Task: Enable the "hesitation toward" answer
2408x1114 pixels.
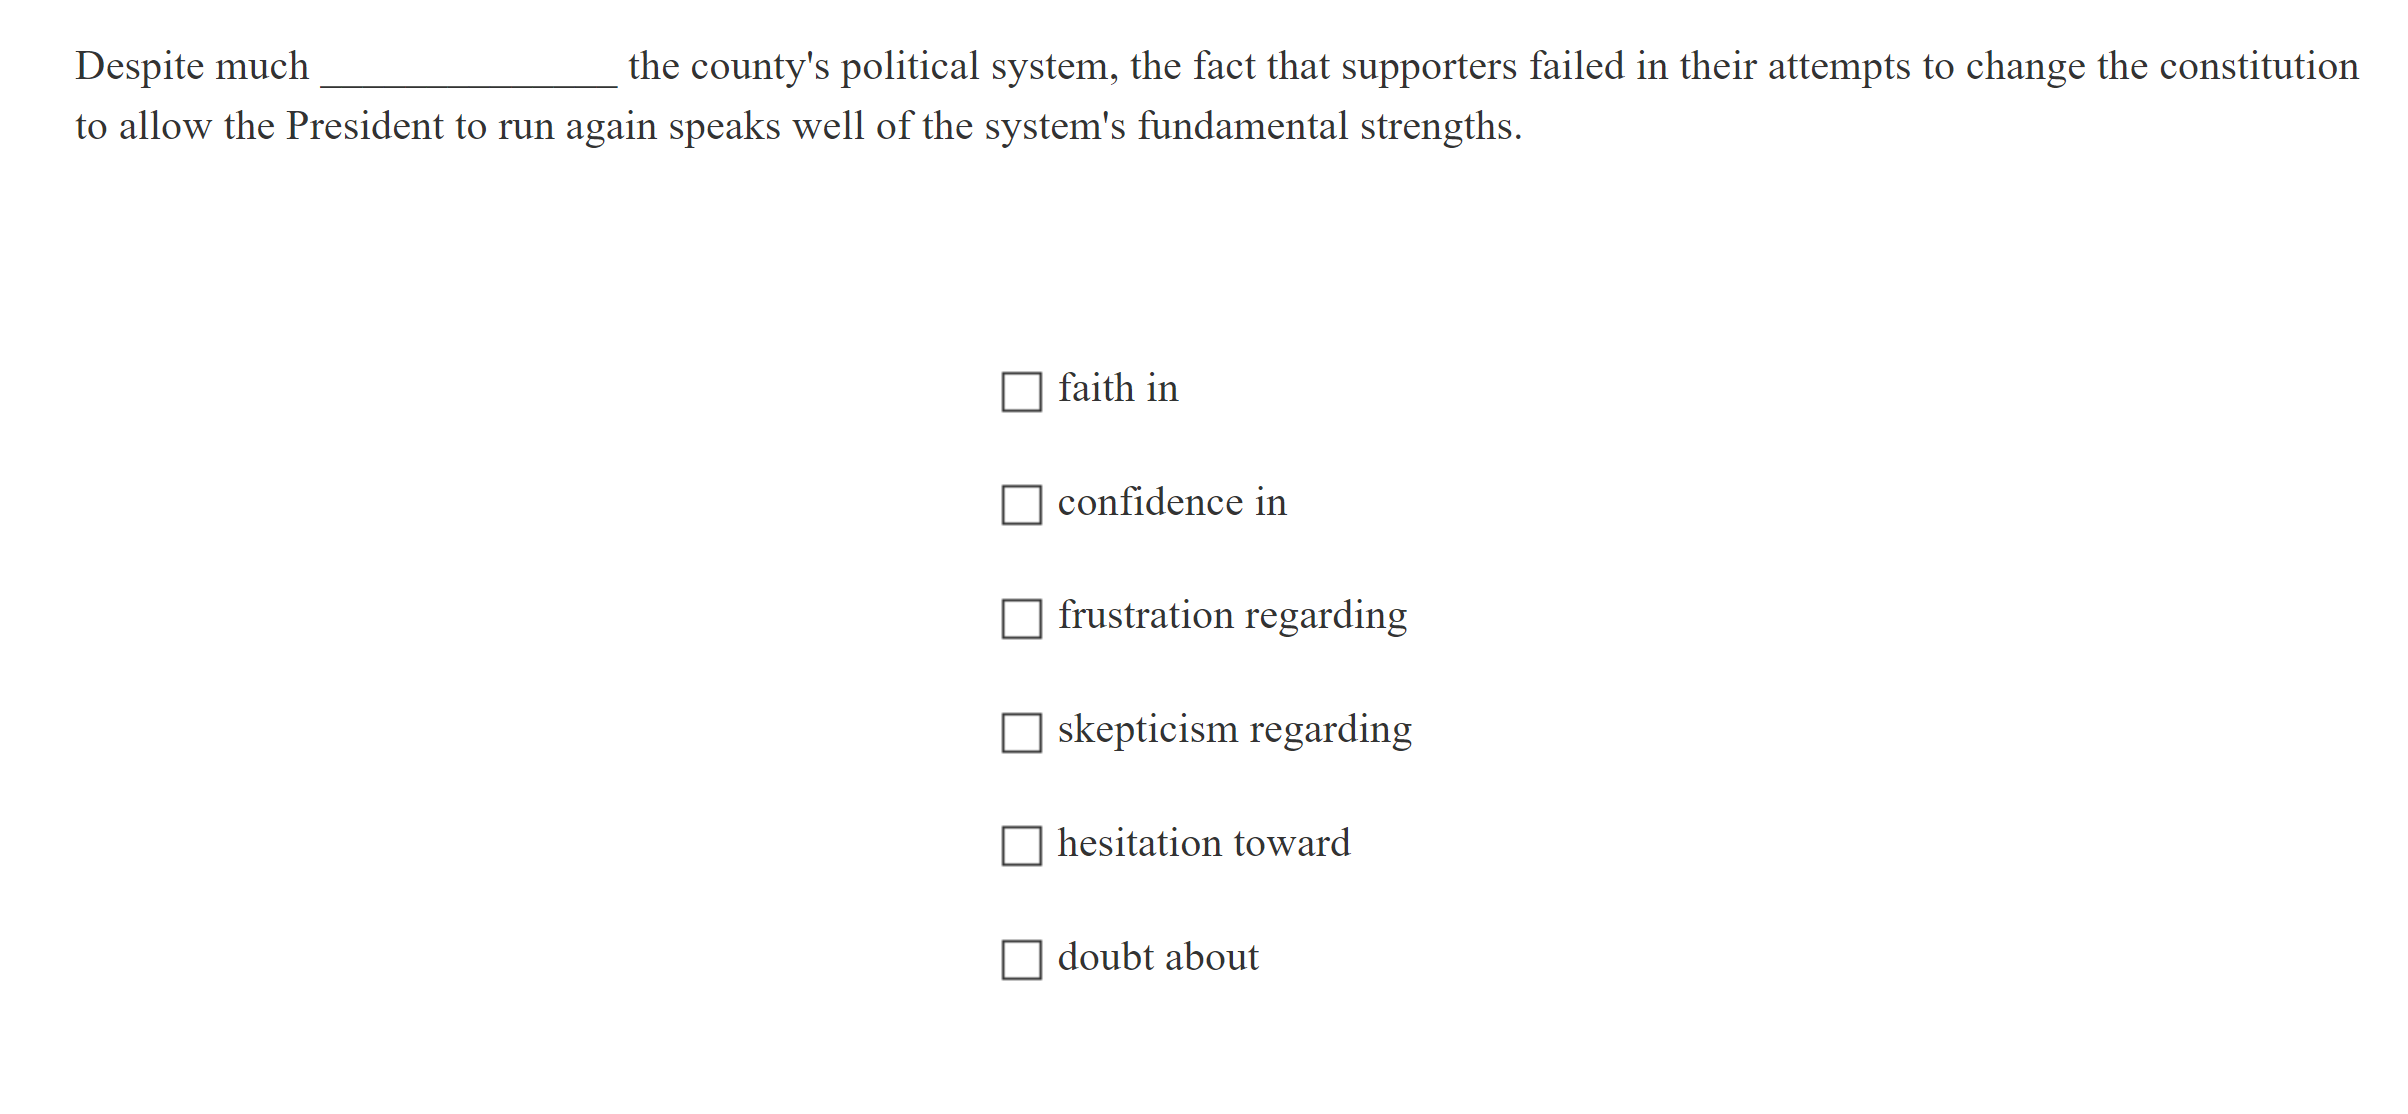Action: [1019, 846]
